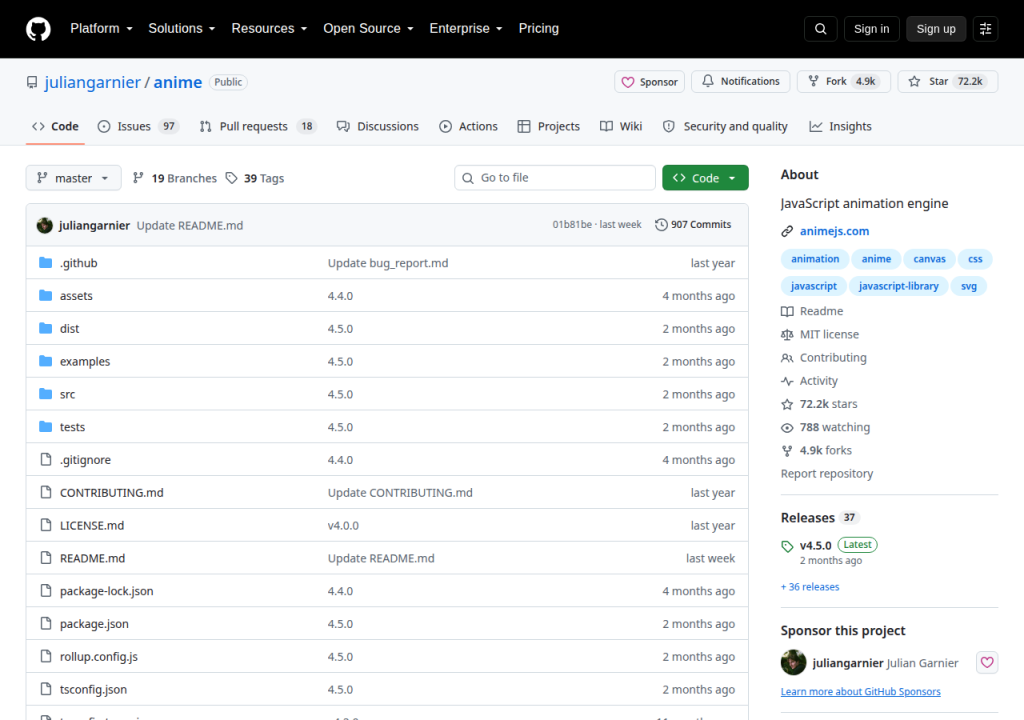
Task: Open the Pricing page
Action: [539, 29]
